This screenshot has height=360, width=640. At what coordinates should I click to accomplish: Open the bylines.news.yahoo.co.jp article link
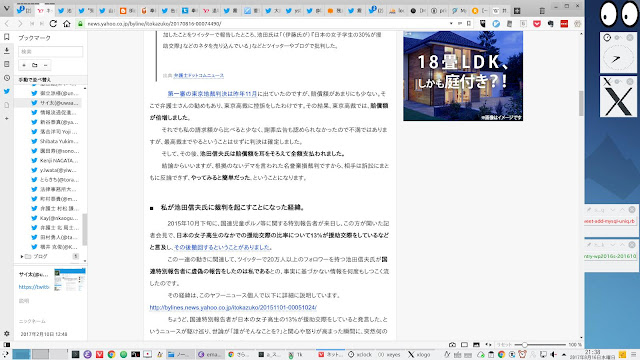pos(233,307)
